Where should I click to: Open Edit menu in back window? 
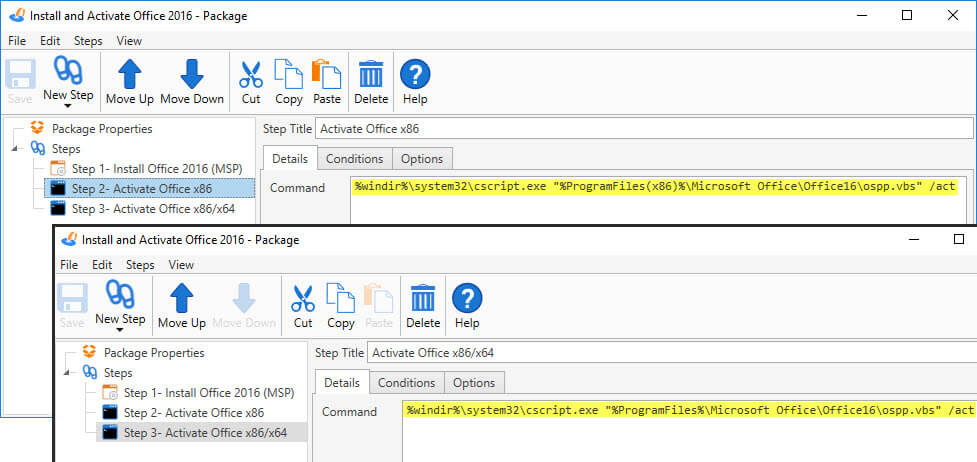click(x=50, y=41)
